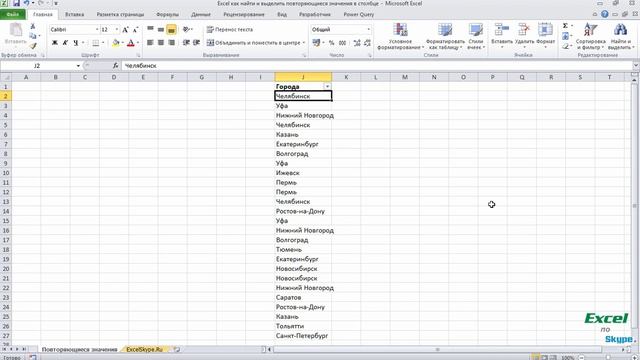Decrease cell indent
The height and width of the screenshot is (360, 640).
tap(186, 42)
